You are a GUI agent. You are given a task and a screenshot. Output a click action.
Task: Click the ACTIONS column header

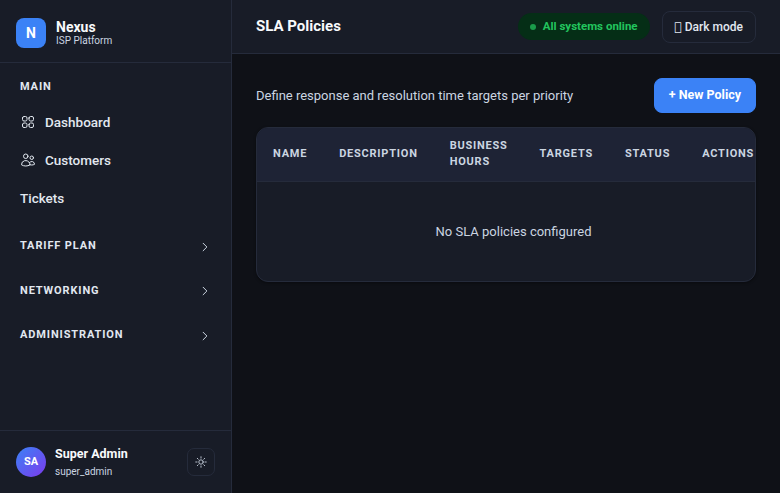coord(728,153)
